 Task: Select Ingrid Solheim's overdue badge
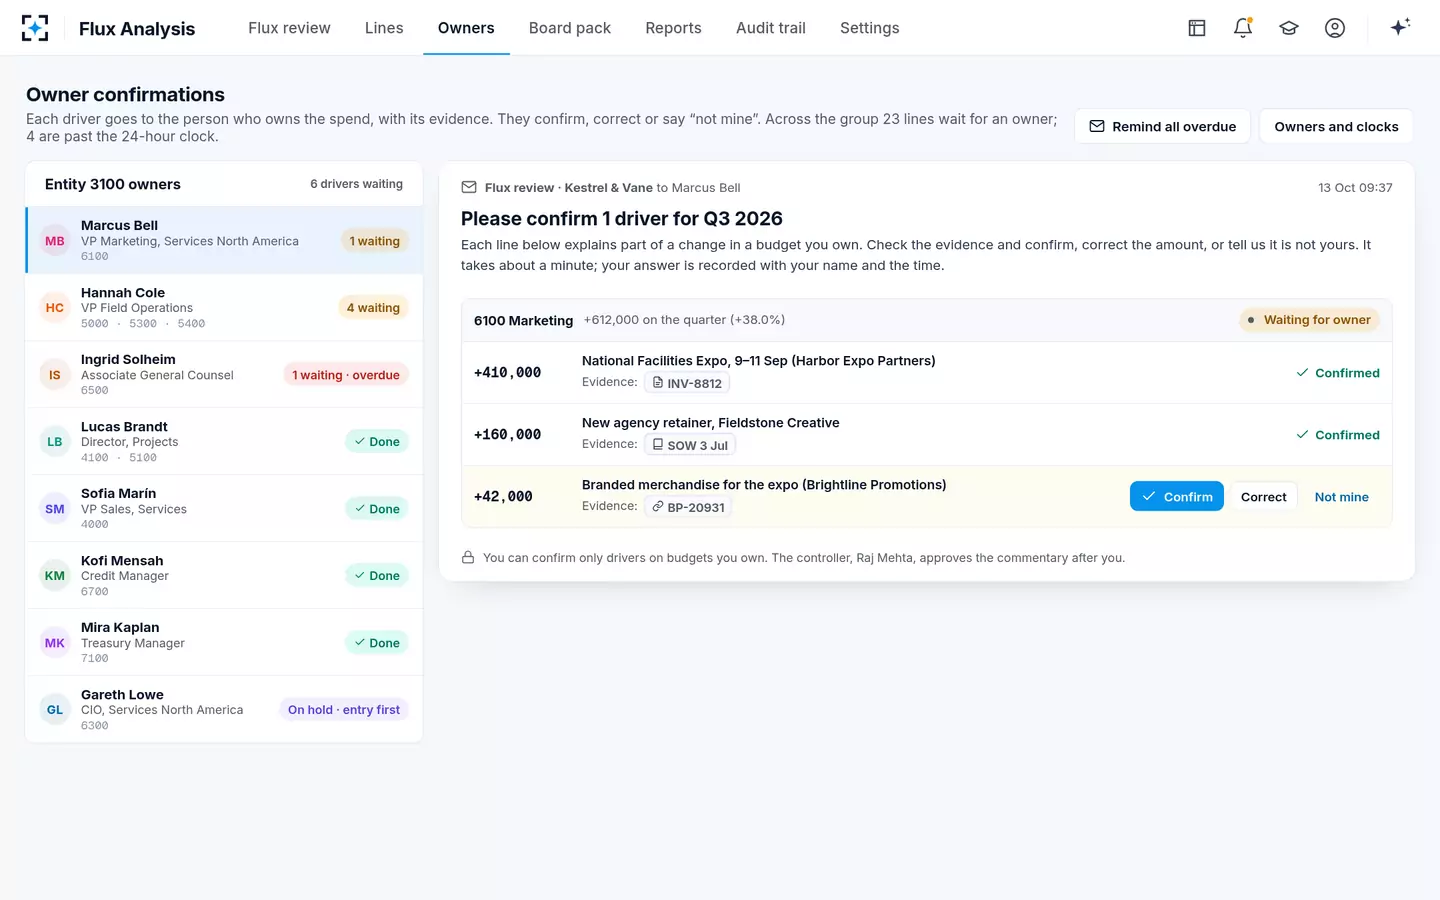pos(345,375)
